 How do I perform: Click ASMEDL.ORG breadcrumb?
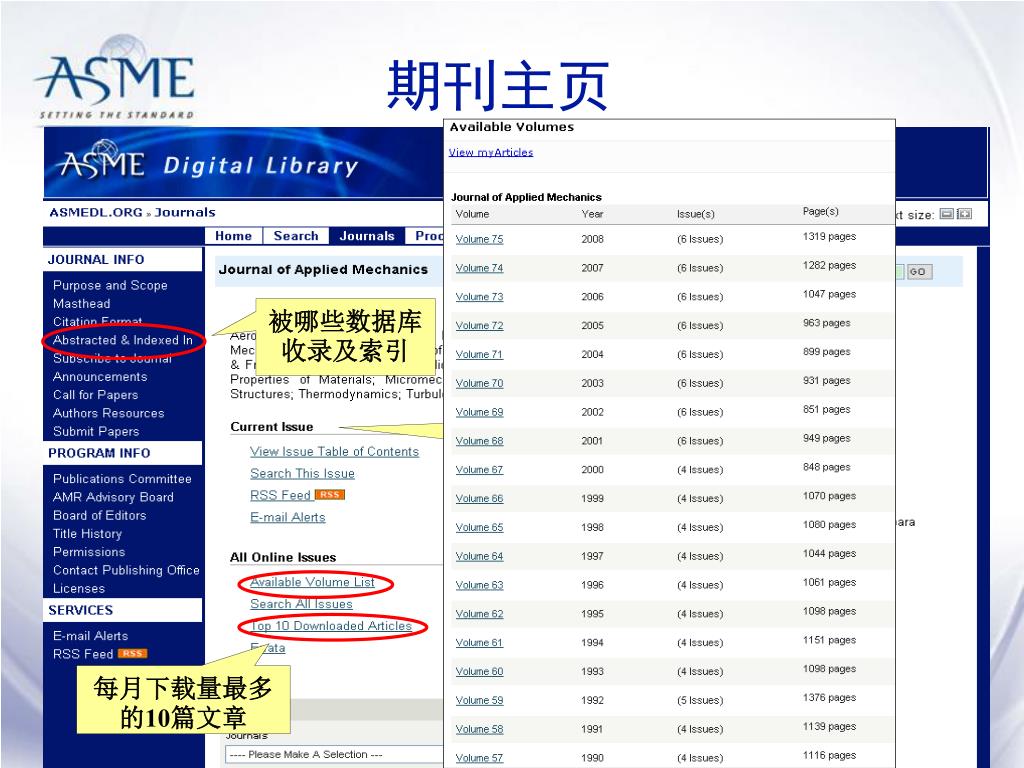(x=96, y=212)
